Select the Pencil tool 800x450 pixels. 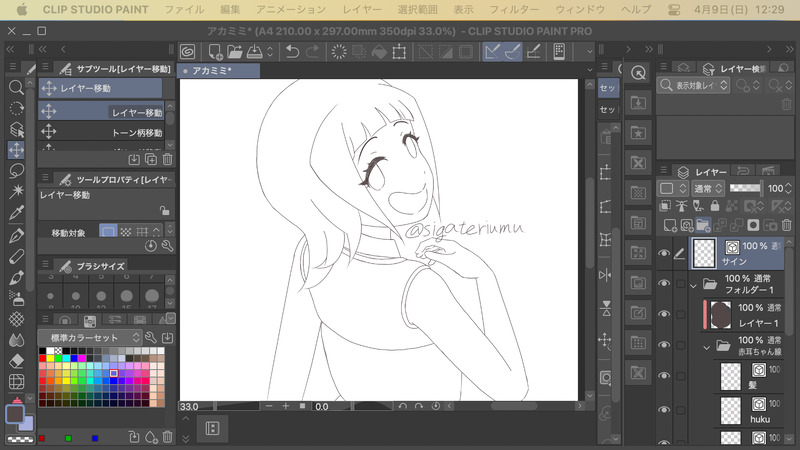16,257
